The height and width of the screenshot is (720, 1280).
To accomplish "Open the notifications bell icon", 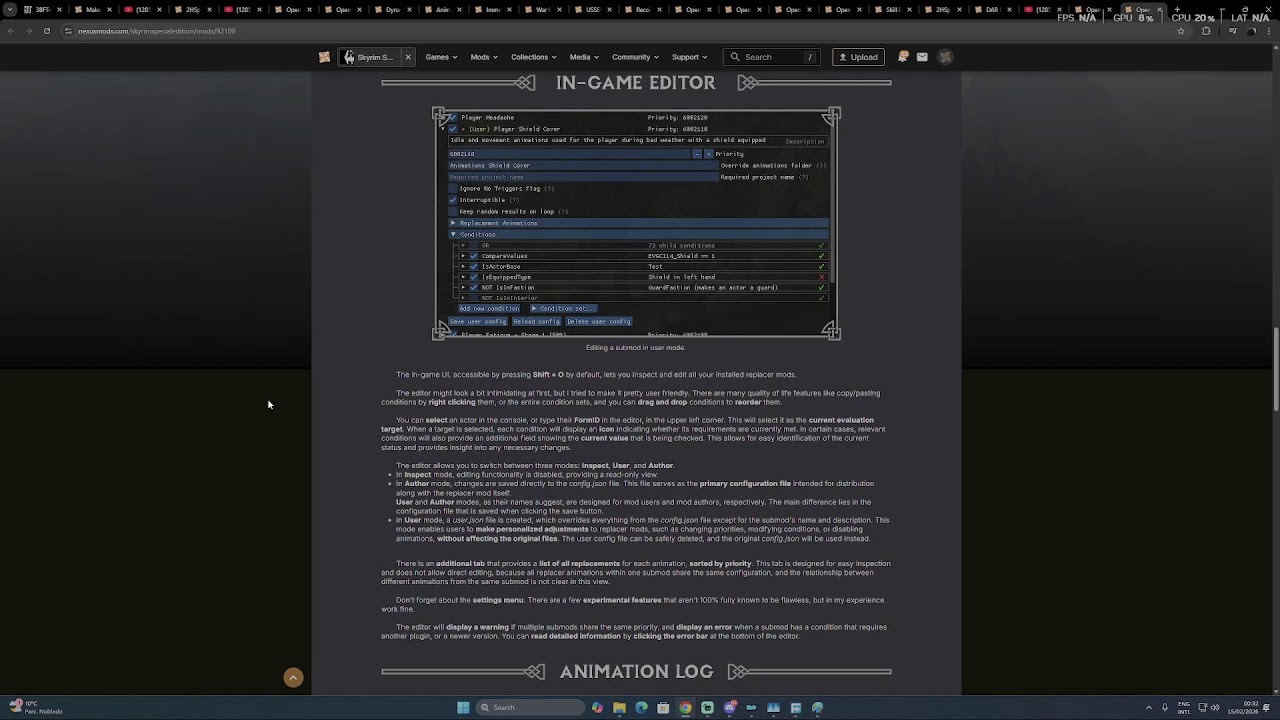I will pyautogui.click(x=903, y=57).
